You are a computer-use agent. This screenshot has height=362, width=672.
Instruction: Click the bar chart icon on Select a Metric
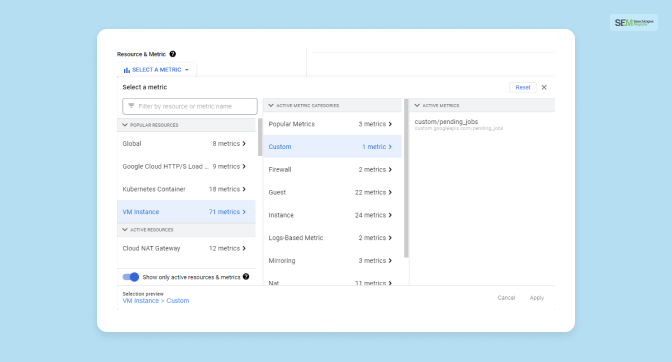(126, 70)
